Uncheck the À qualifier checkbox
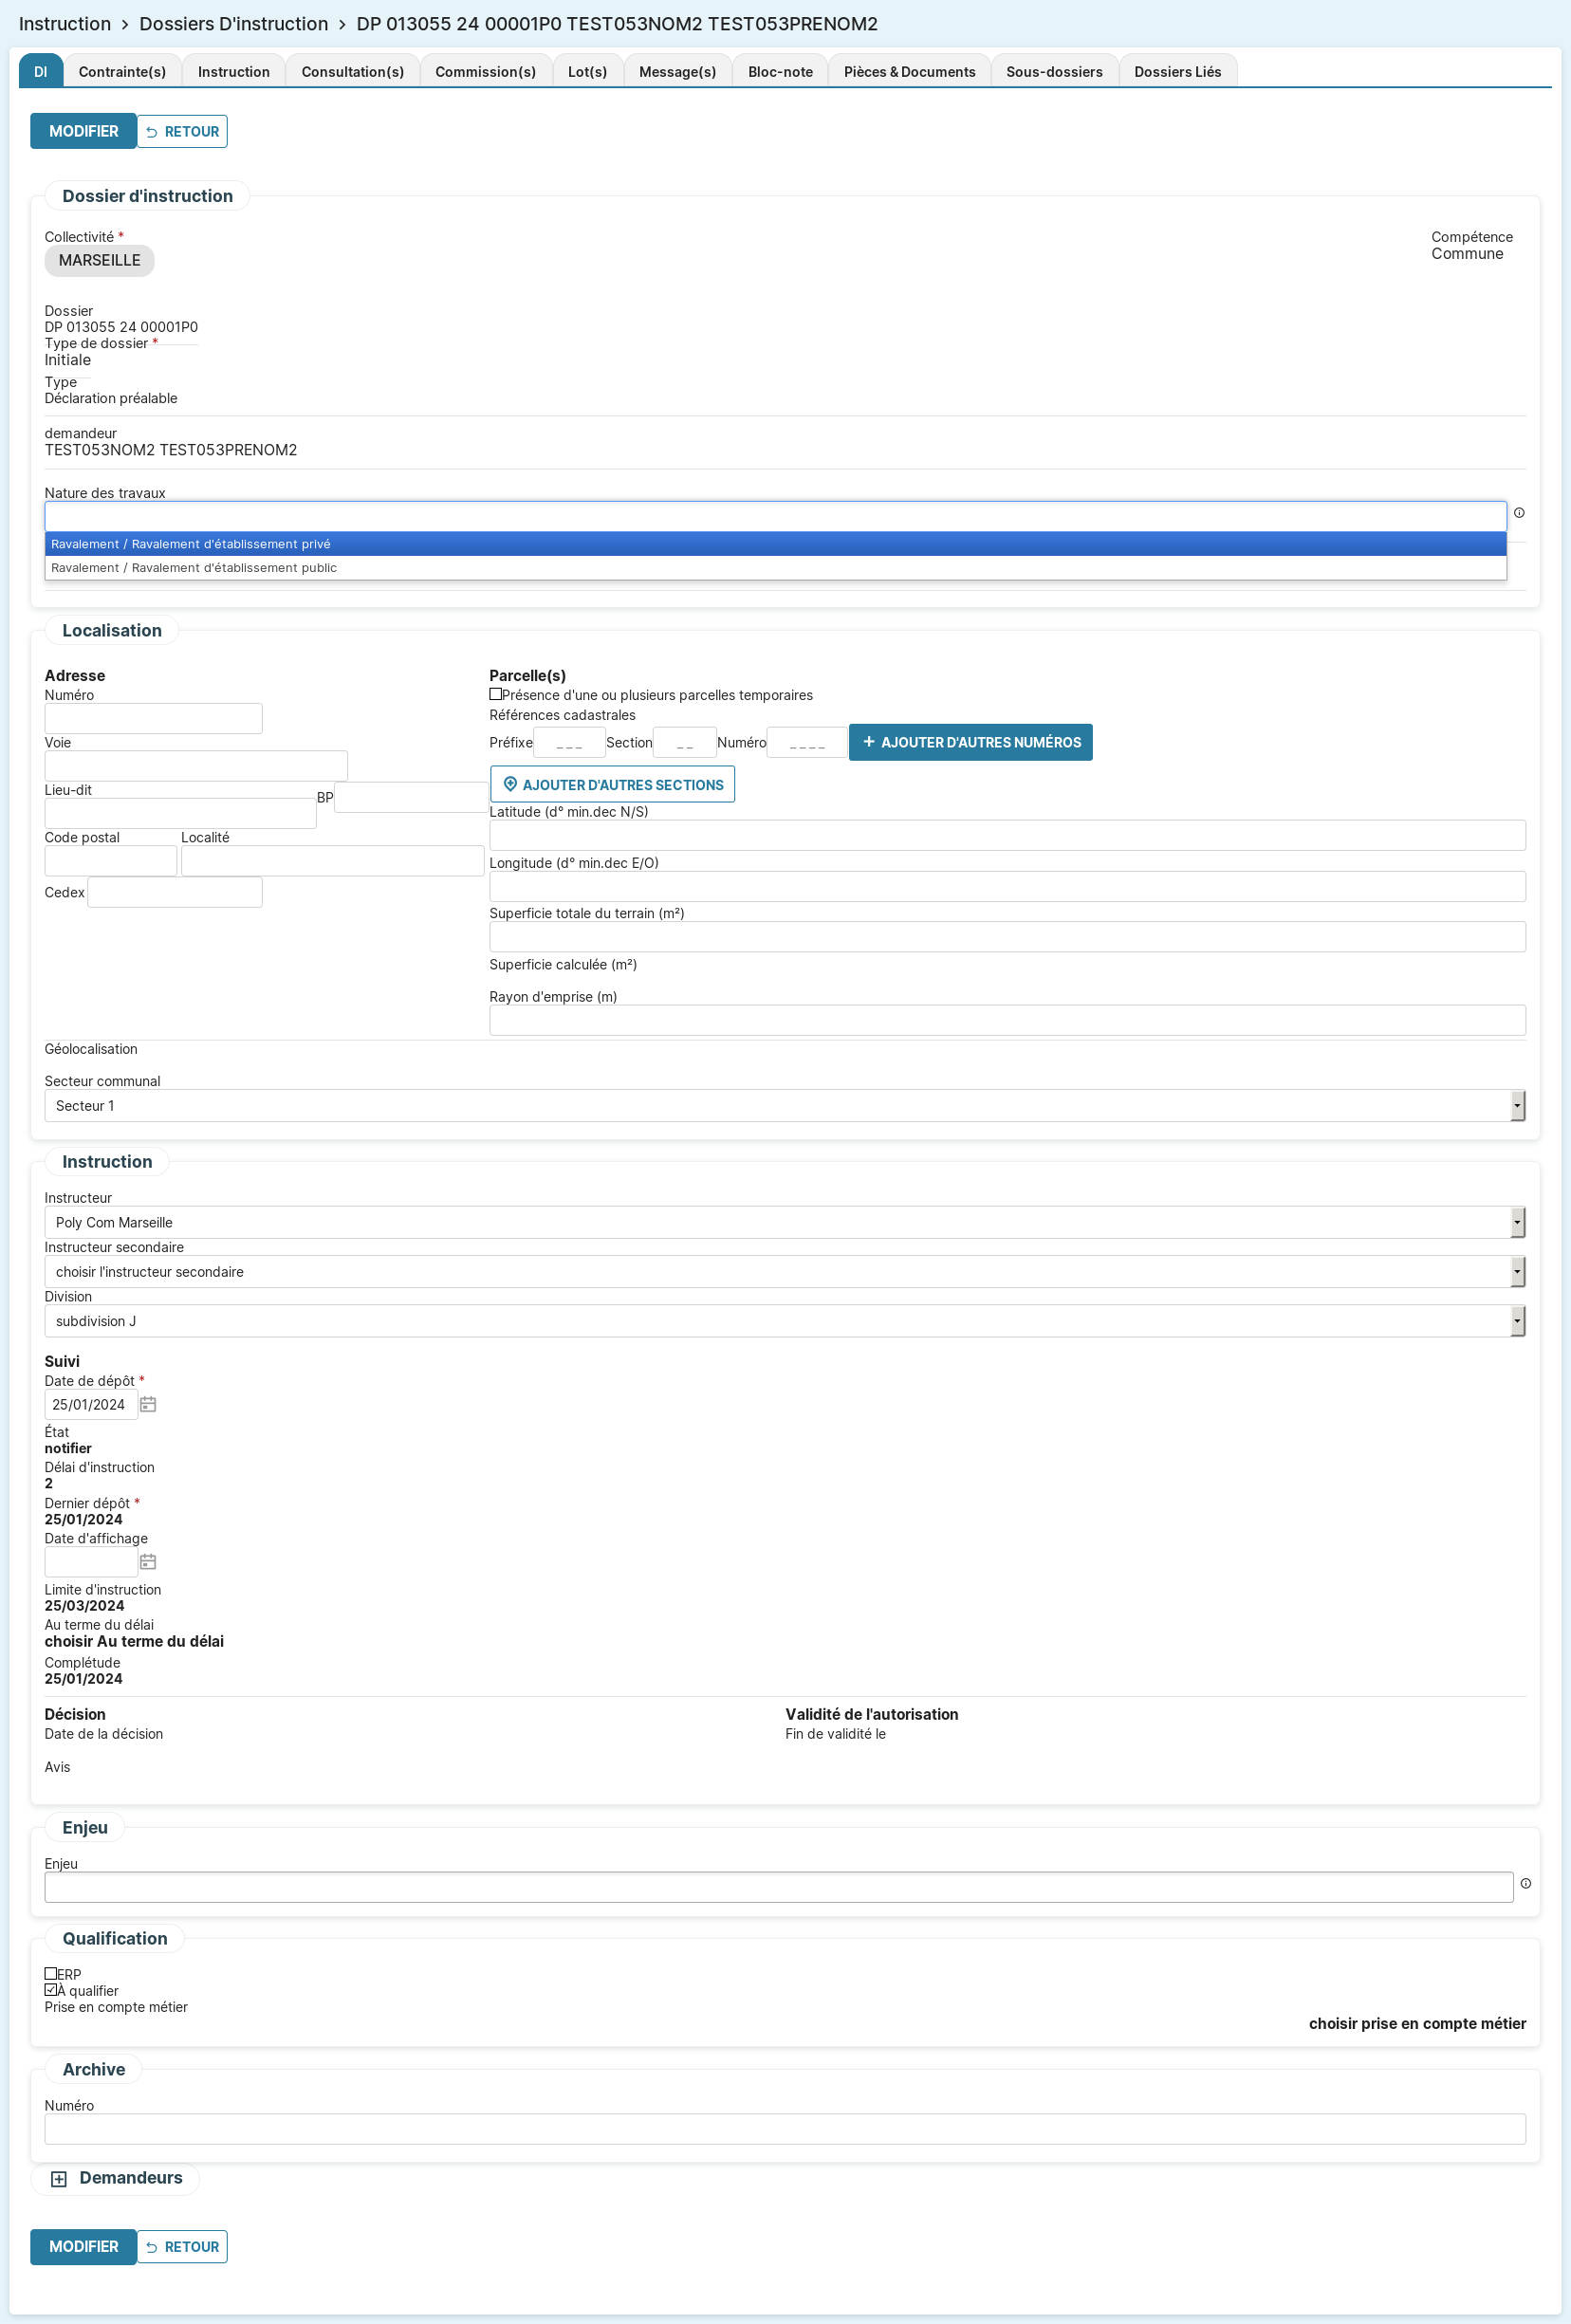This screenshot has height=2324, width=1571. click(51, 1989)
